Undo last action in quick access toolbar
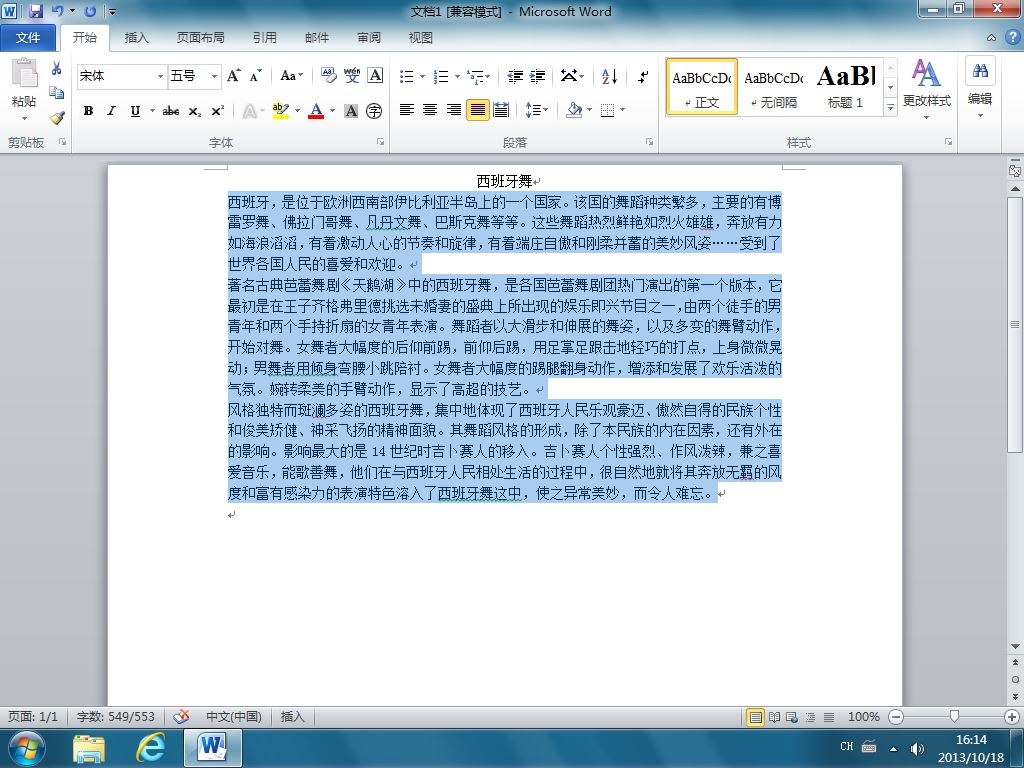 pos(57,10)
